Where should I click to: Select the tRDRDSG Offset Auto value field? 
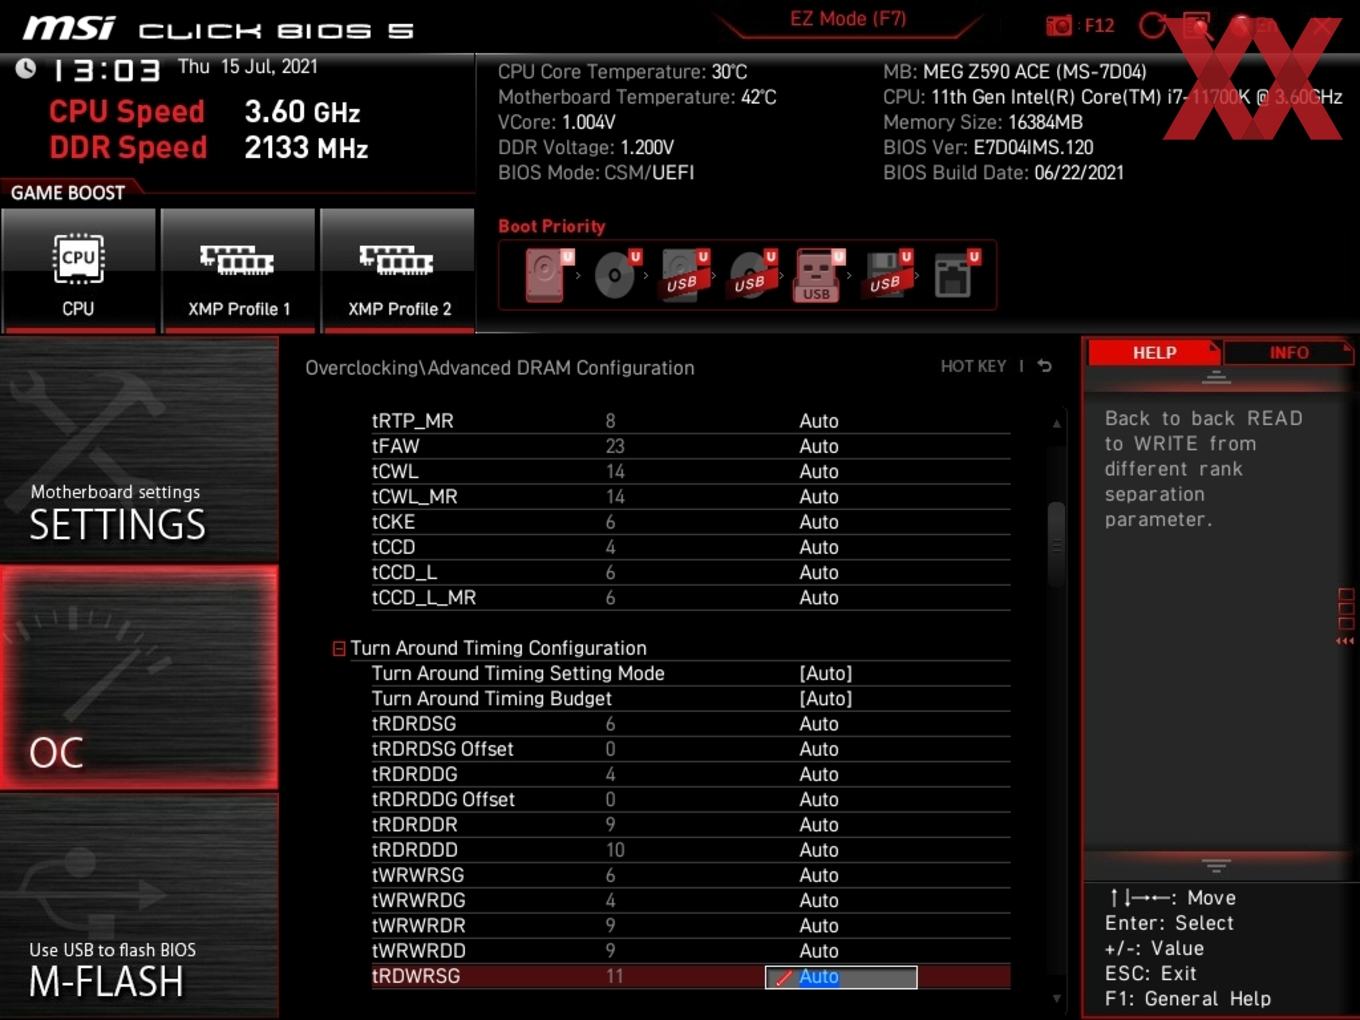(x=819, y=749)
